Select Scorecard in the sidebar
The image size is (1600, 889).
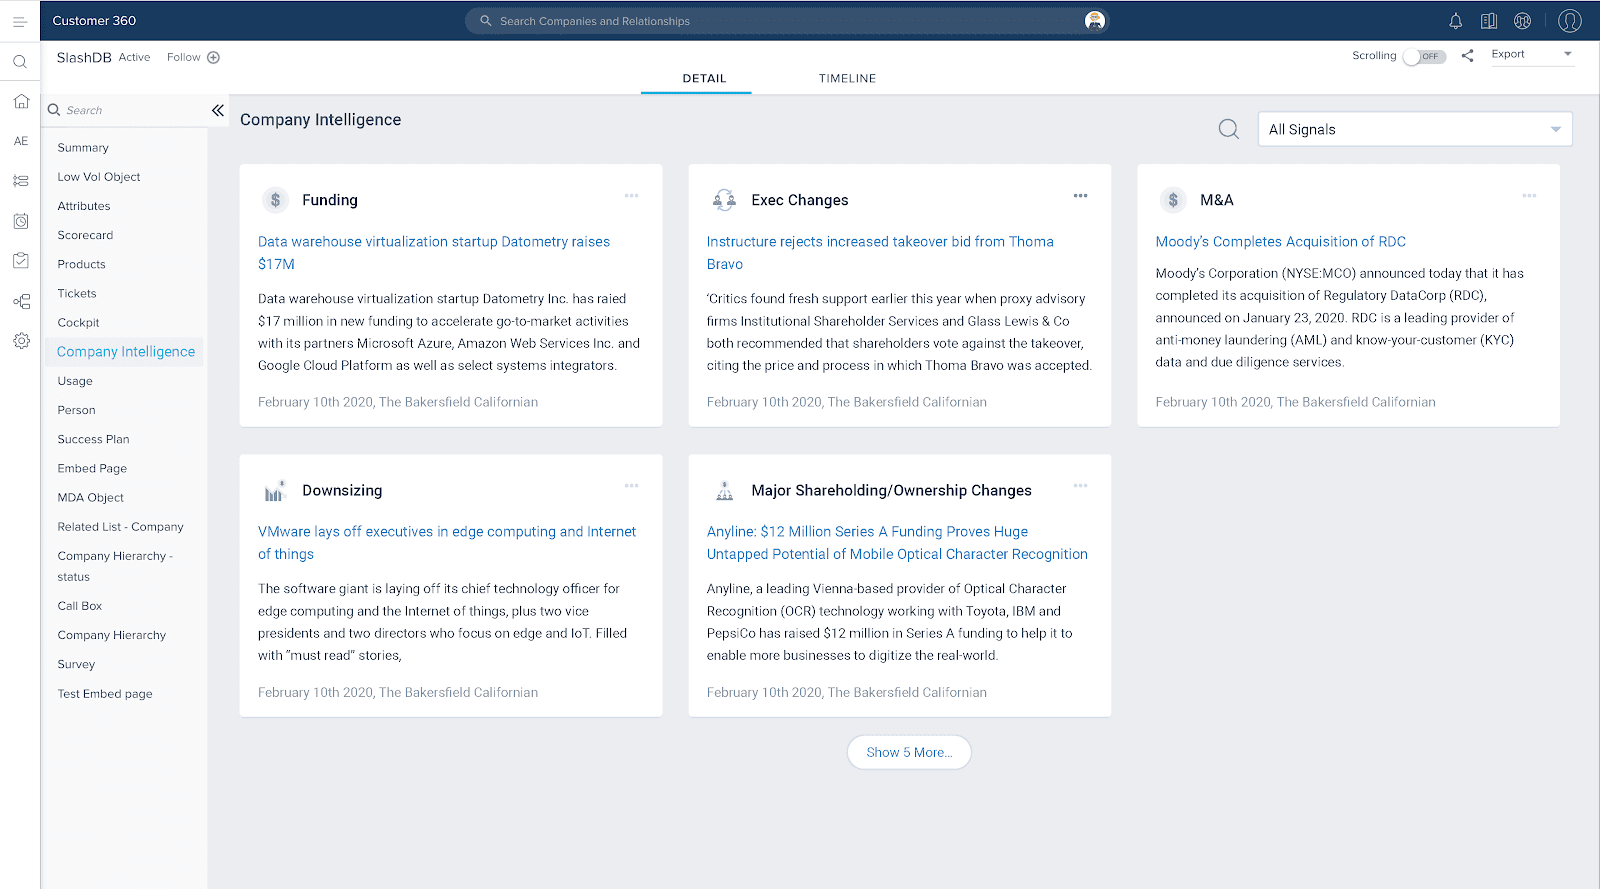(x=85, y=235)
